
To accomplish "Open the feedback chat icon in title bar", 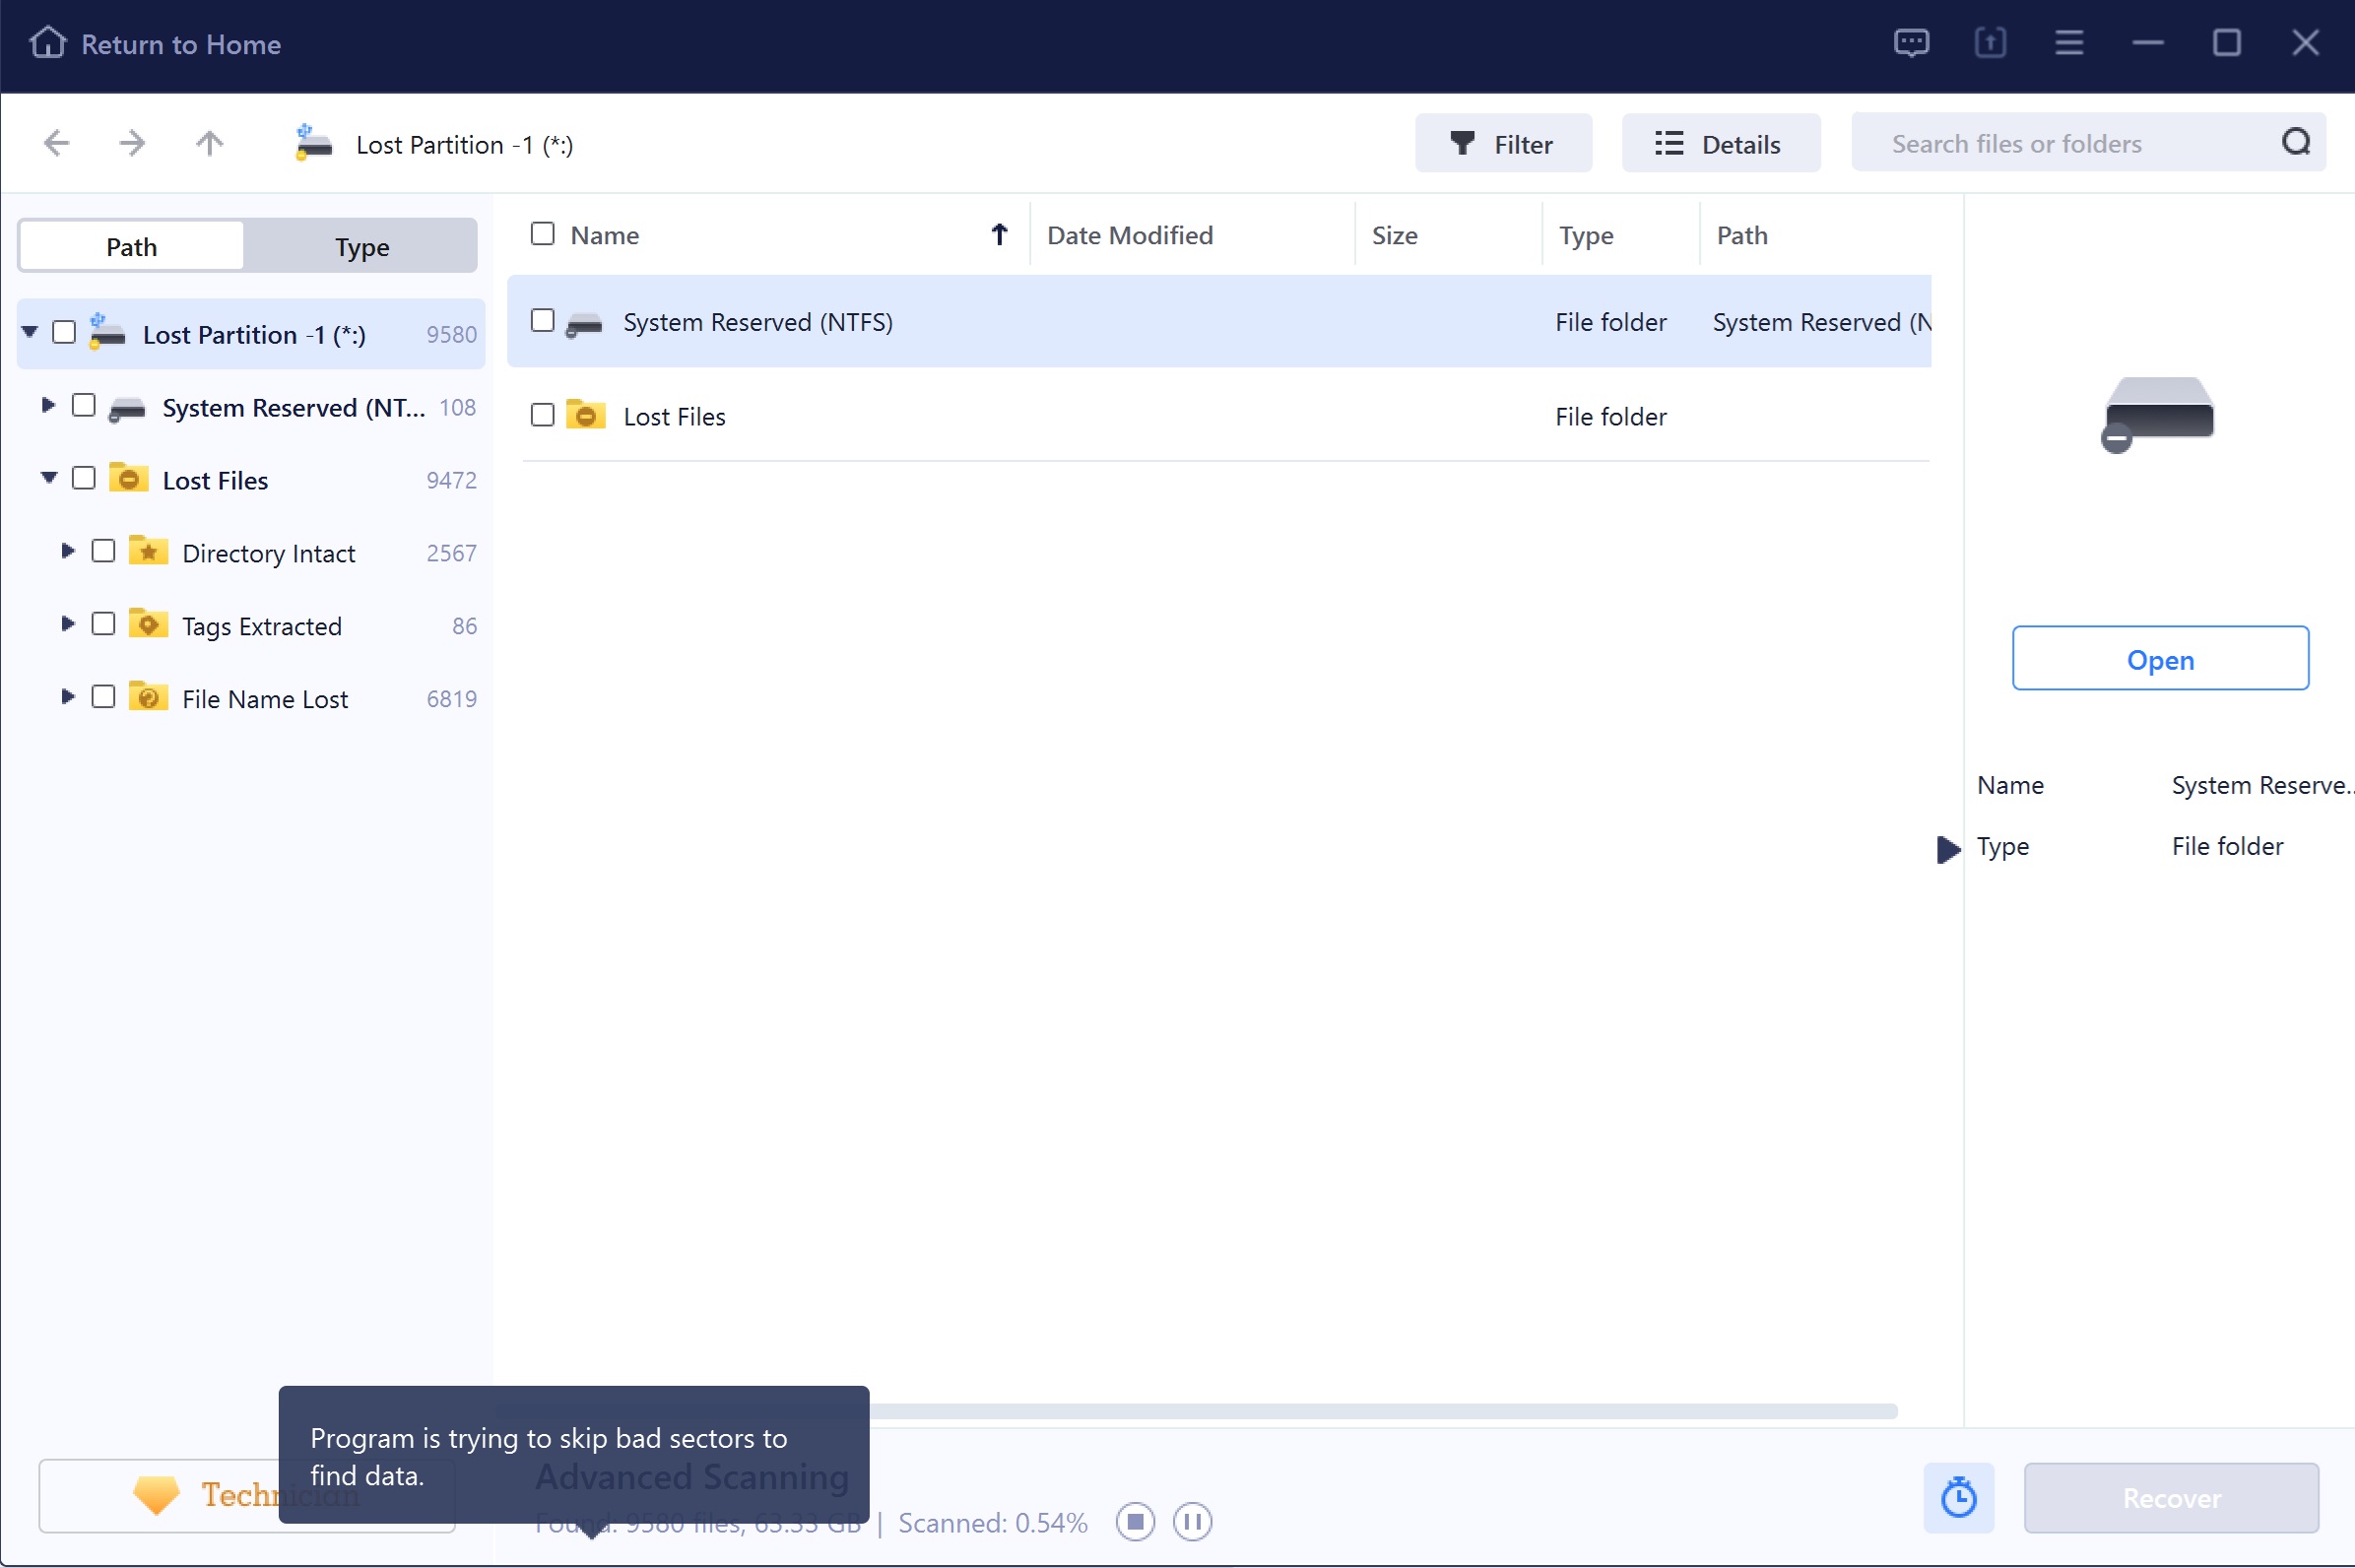I will click(x=1911, y=43).
